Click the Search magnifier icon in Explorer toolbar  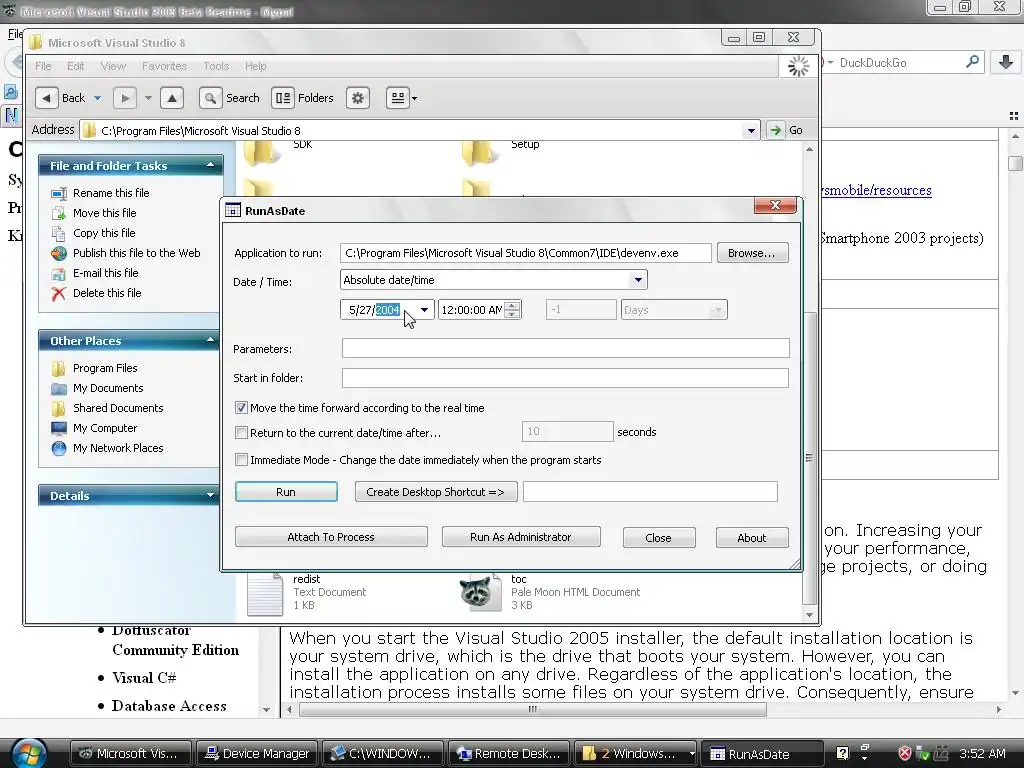[210, 98]
